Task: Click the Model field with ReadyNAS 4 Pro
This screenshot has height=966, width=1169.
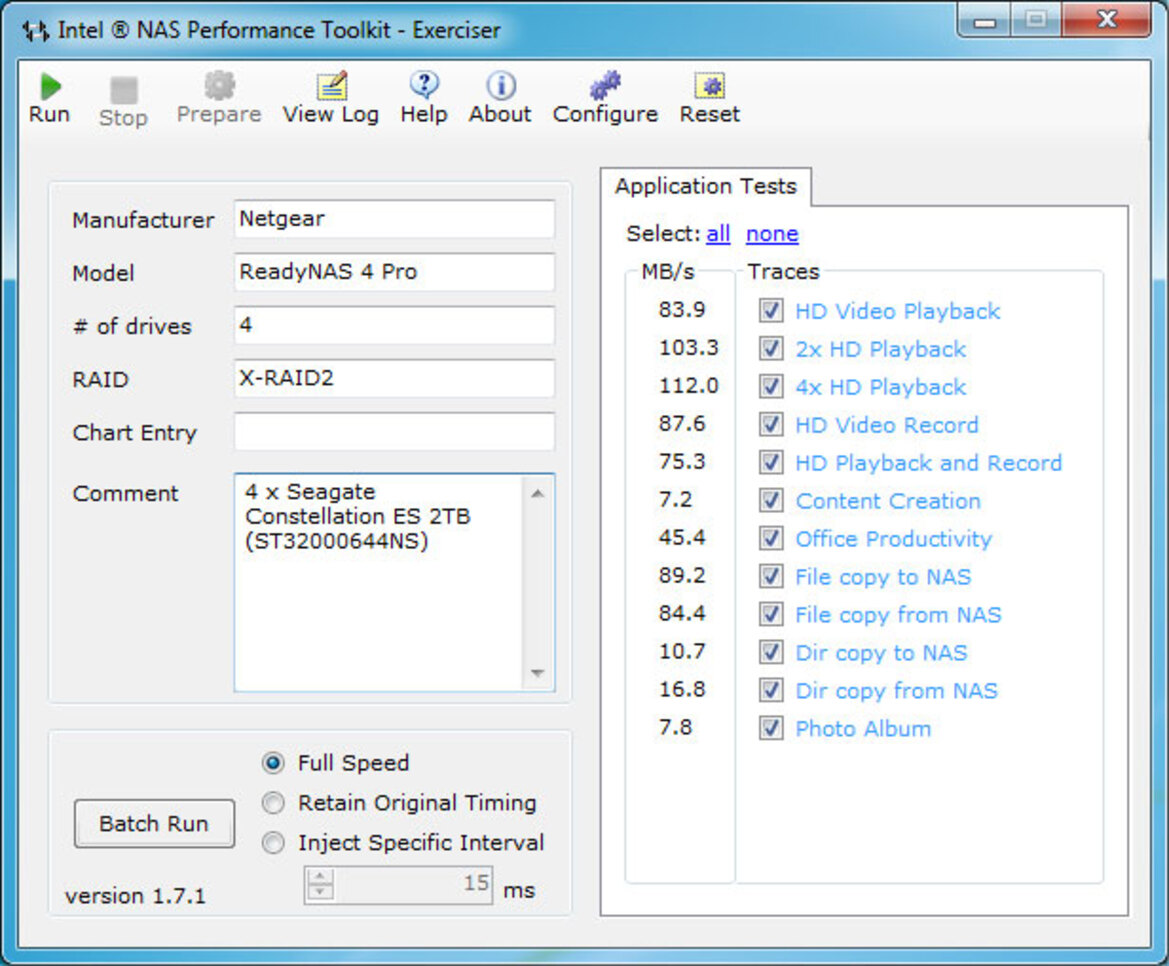Action: pos(394,272)
